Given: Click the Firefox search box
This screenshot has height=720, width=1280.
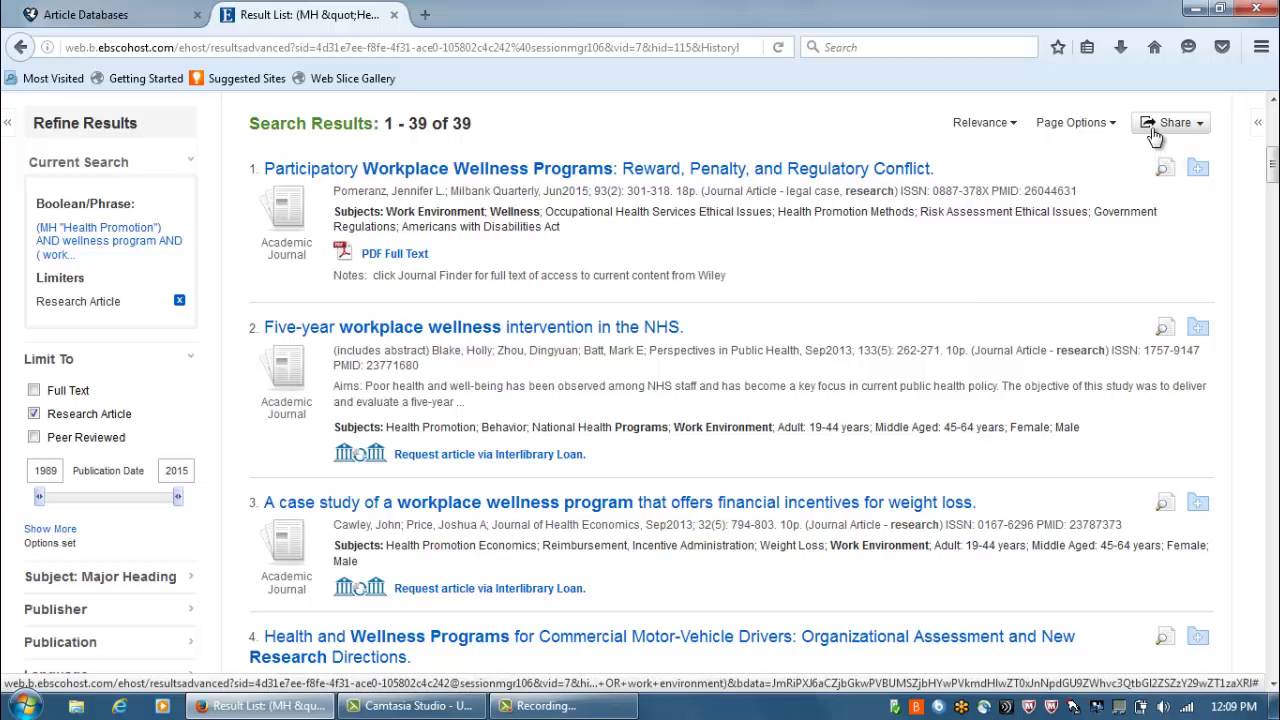Looking at the screenshot, I should [919, 47].
